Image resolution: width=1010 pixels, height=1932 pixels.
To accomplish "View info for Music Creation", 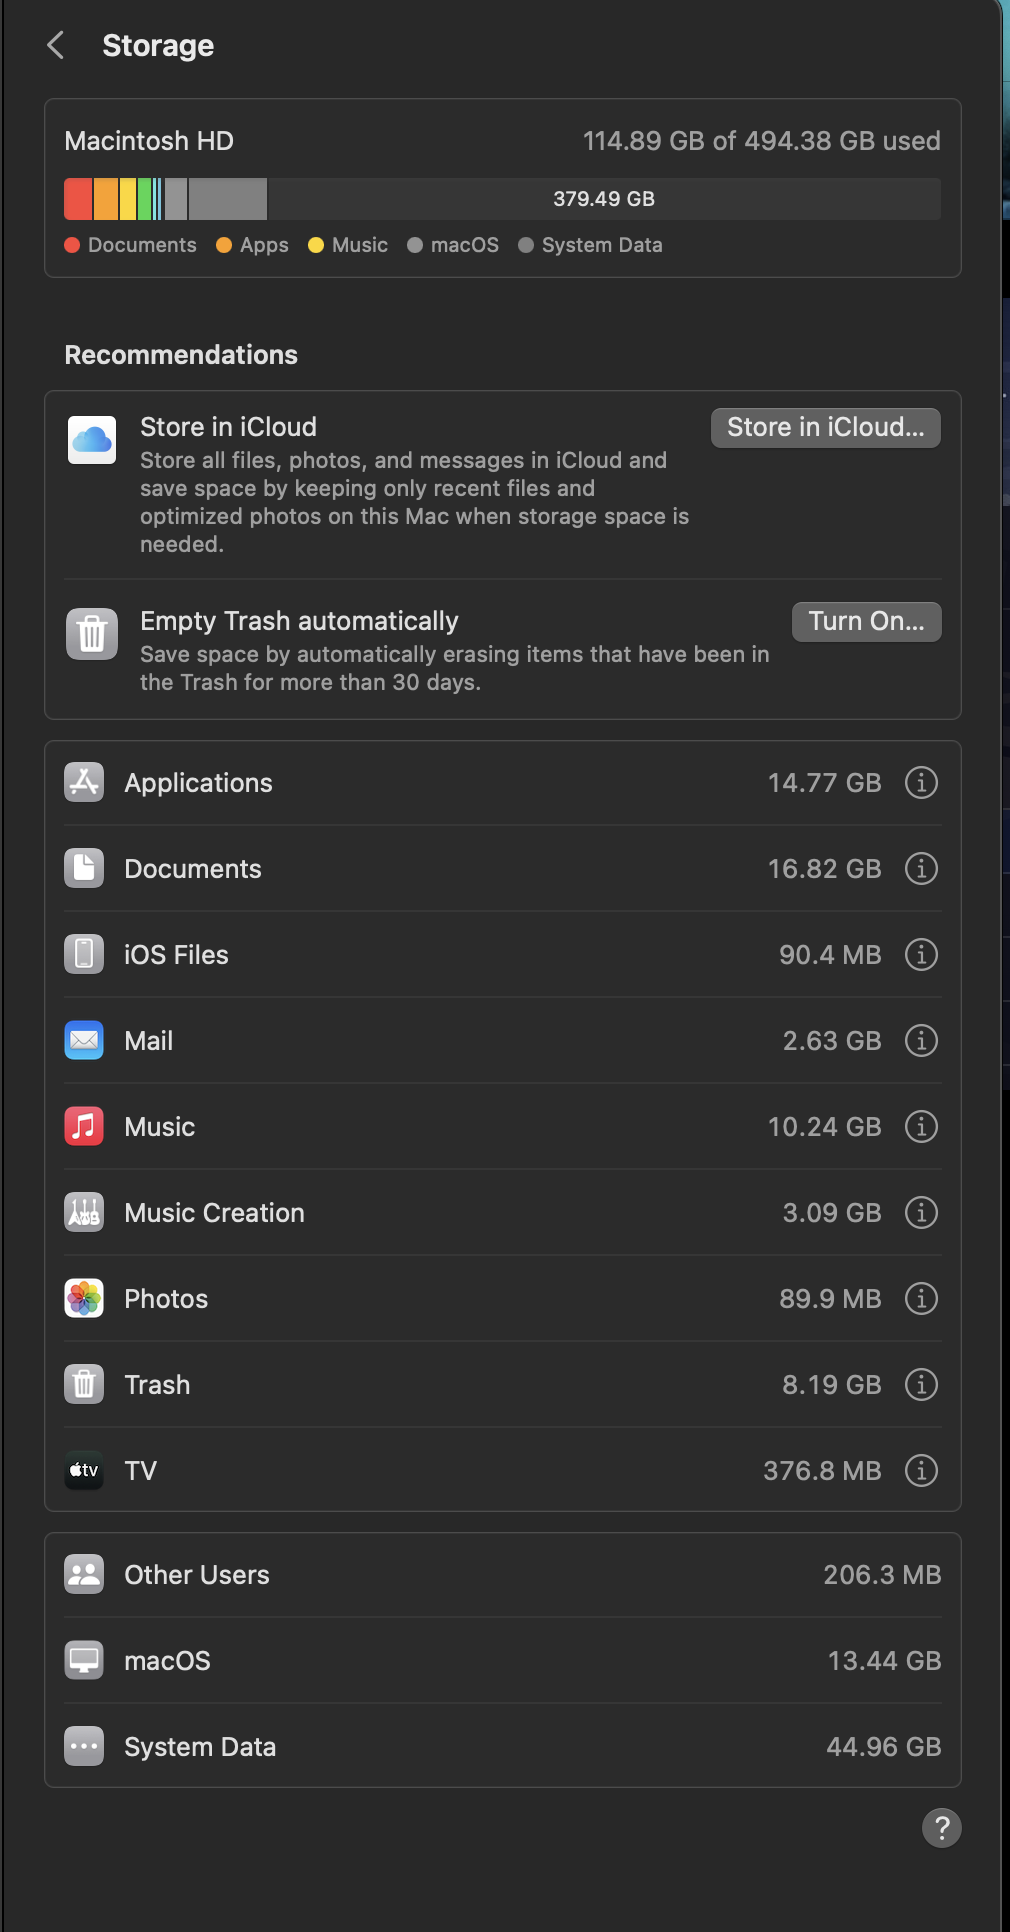I will [921, 1212].
